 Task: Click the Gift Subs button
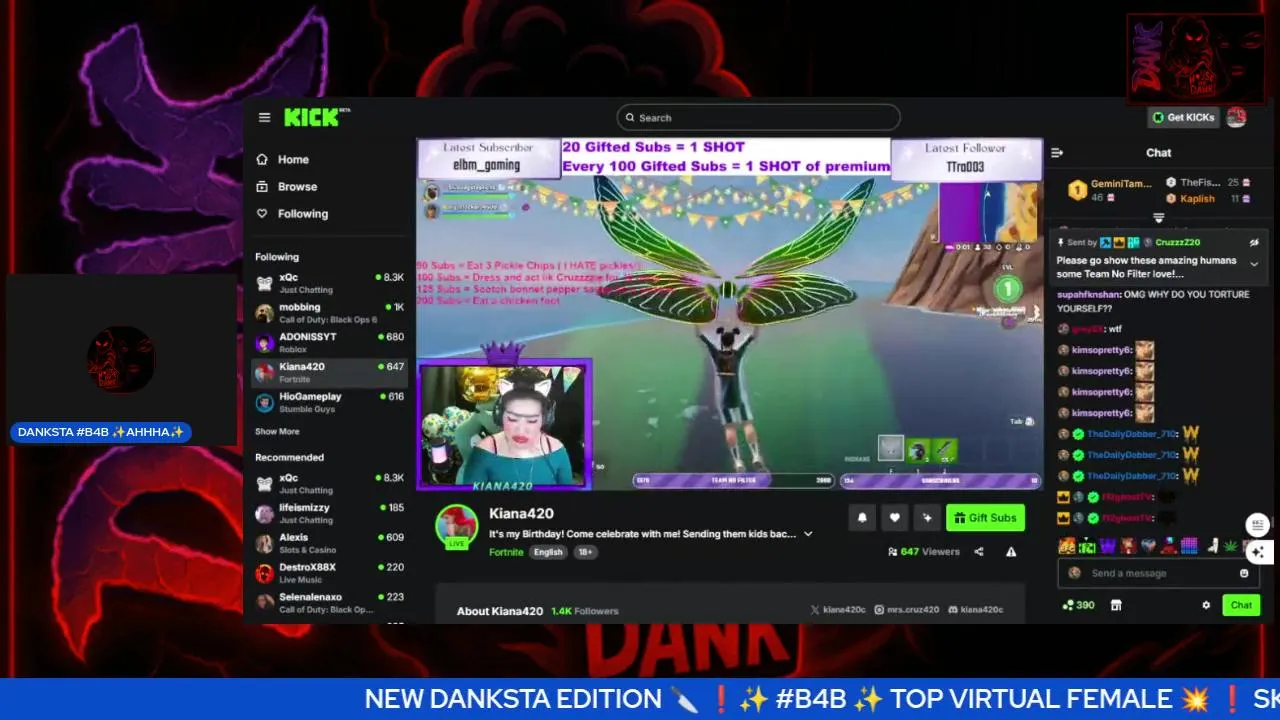point(985,517)
